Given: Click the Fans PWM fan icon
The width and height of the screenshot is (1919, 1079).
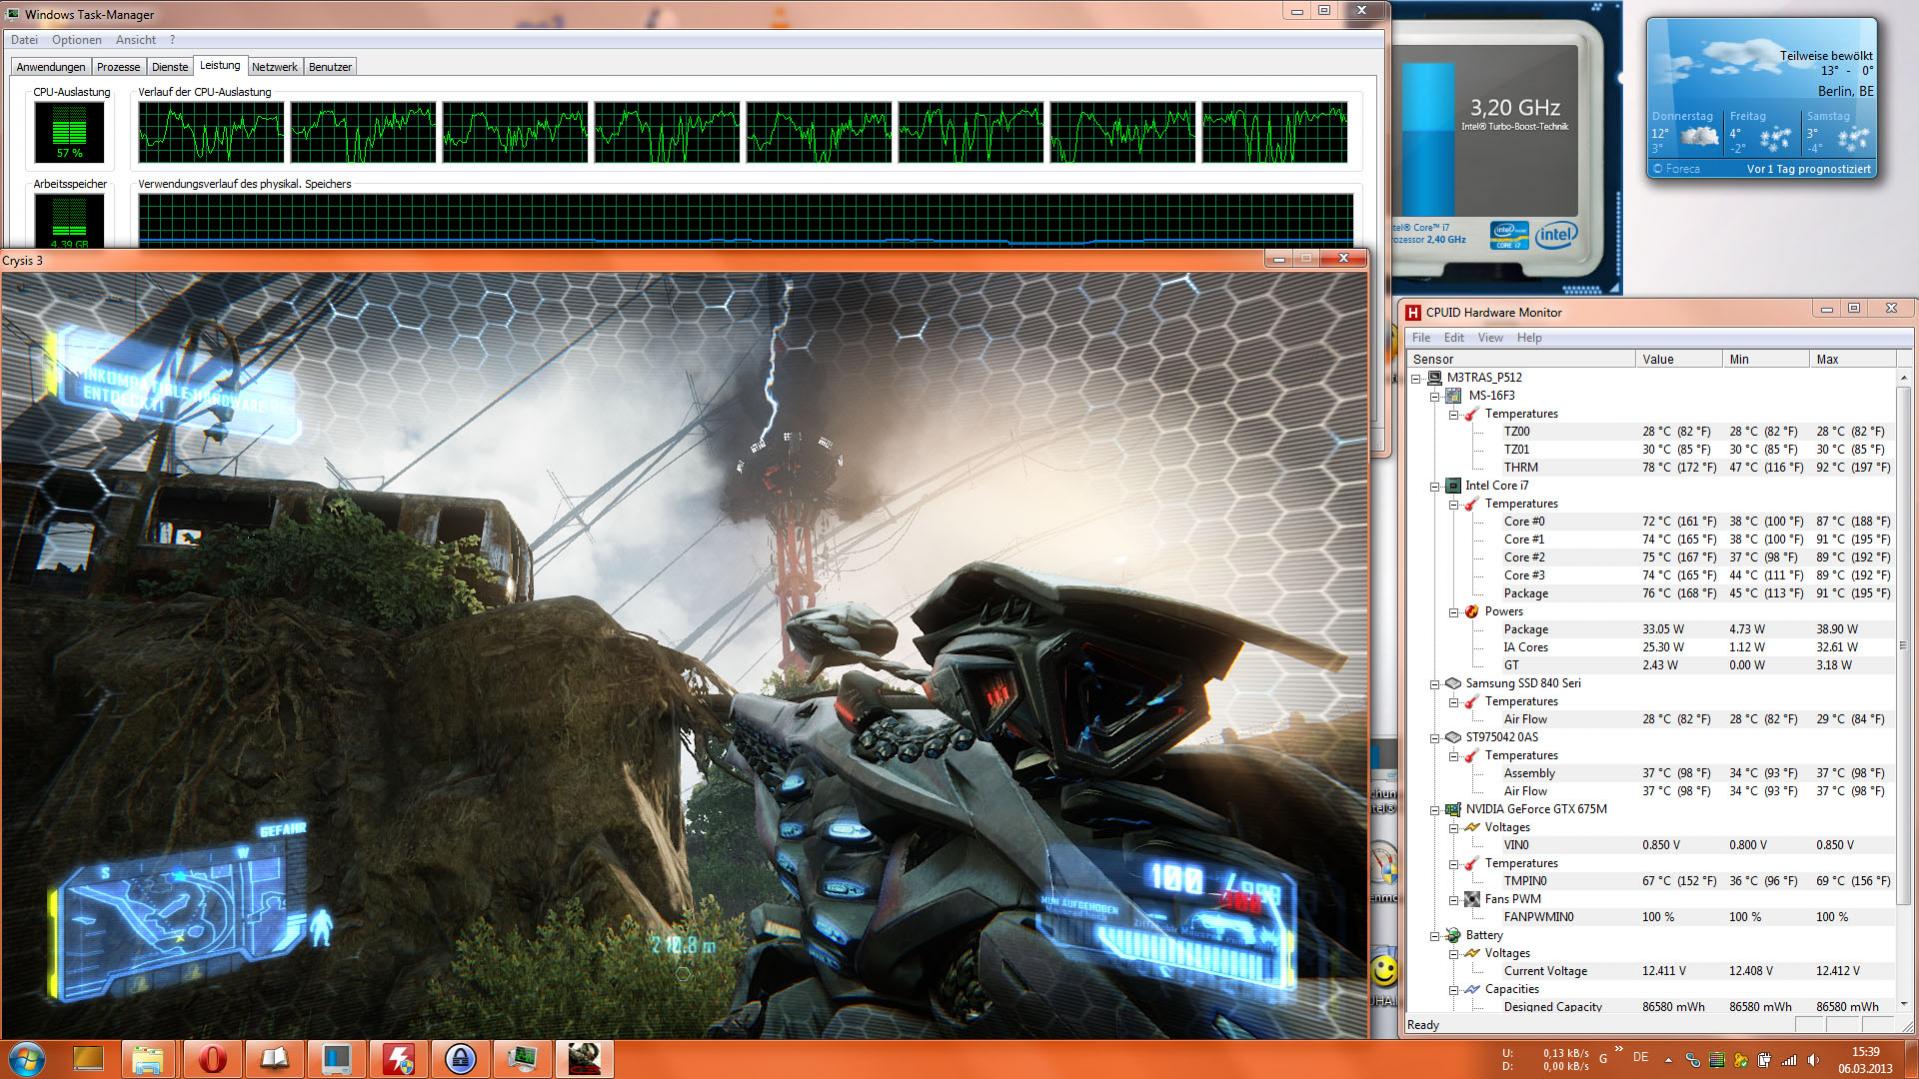Looking at the screenshot, I should [x=1472, y=900].
